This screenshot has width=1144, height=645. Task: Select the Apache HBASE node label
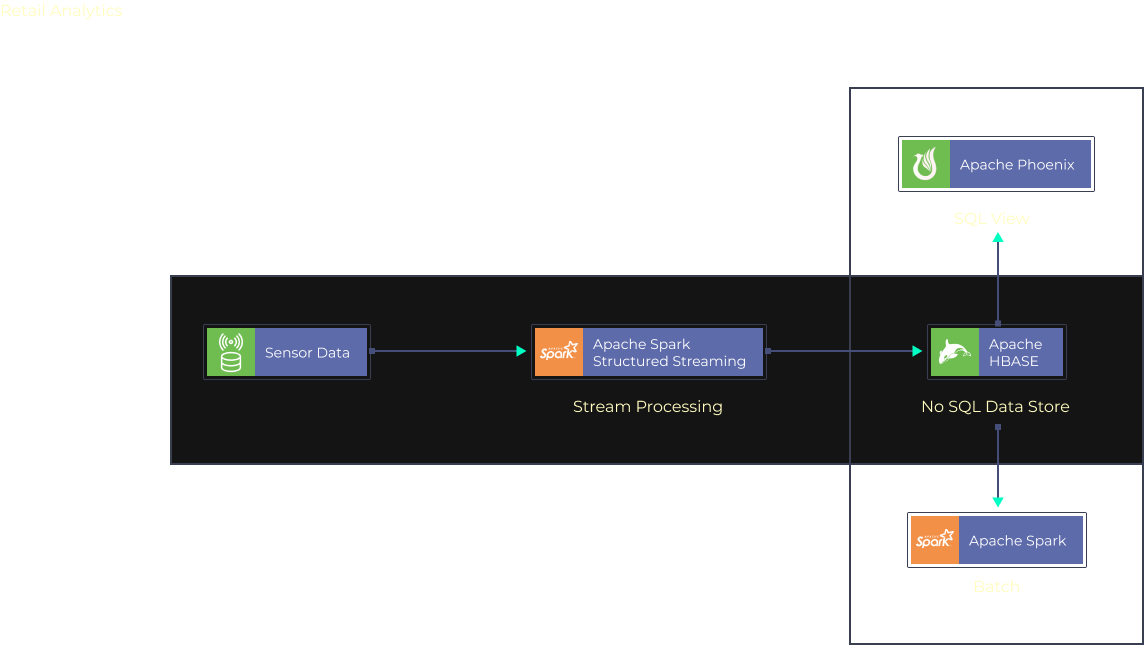(x=1014, y=353)
